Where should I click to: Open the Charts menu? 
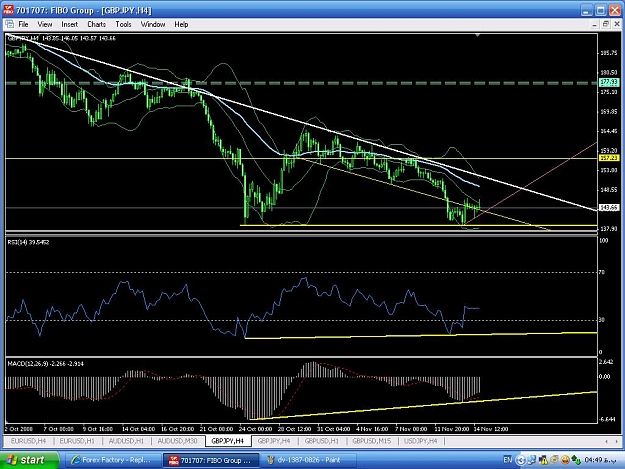[96, 24]
